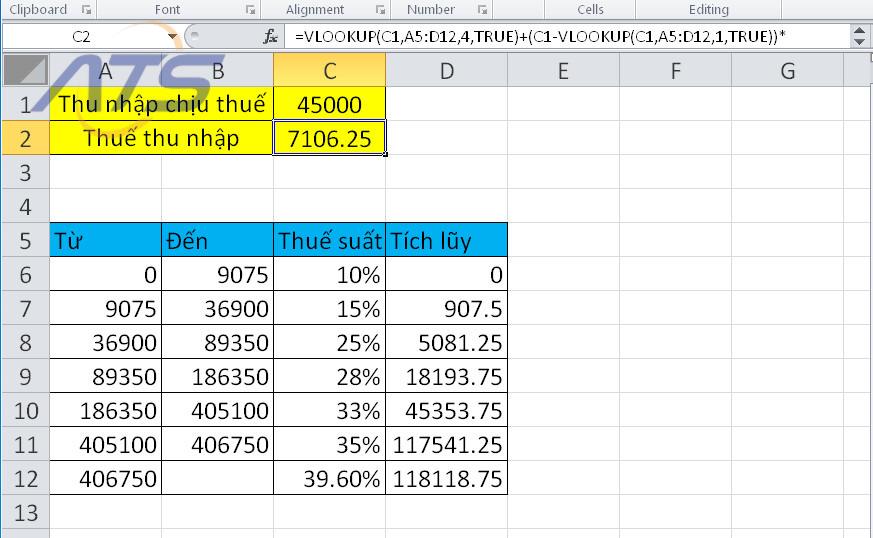
Task: Select cell C1 containing 45000
Action: [329, 105]
